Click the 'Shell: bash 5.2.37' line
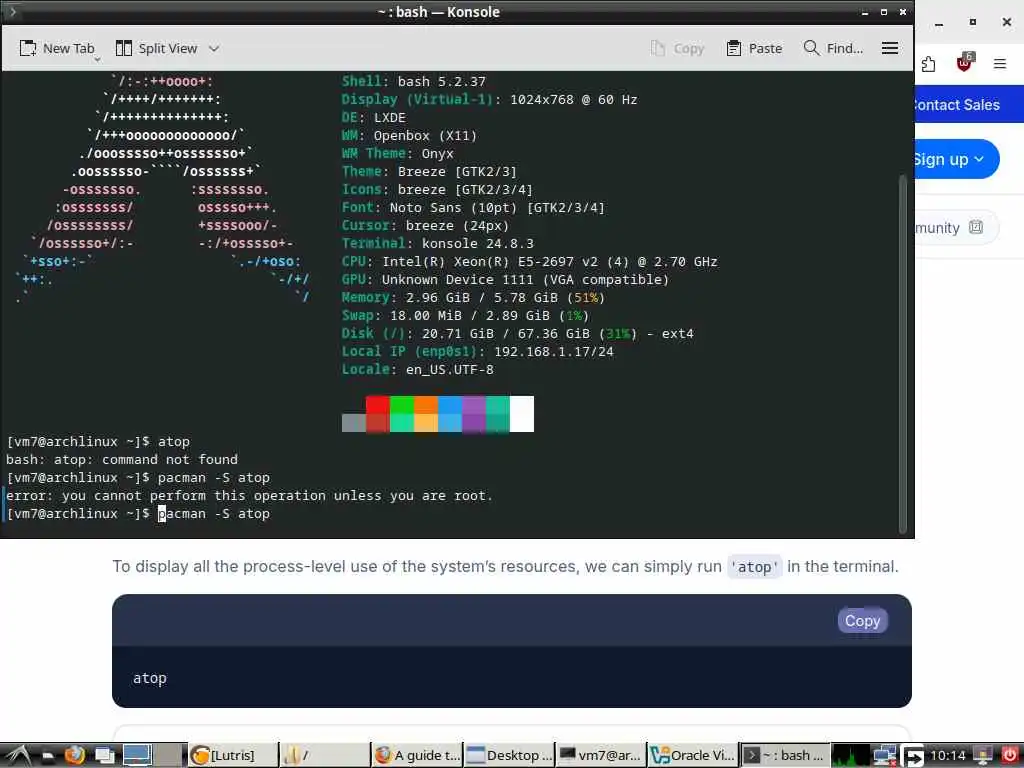Viewport: 1024px width, 768px height. coord(413,82)
